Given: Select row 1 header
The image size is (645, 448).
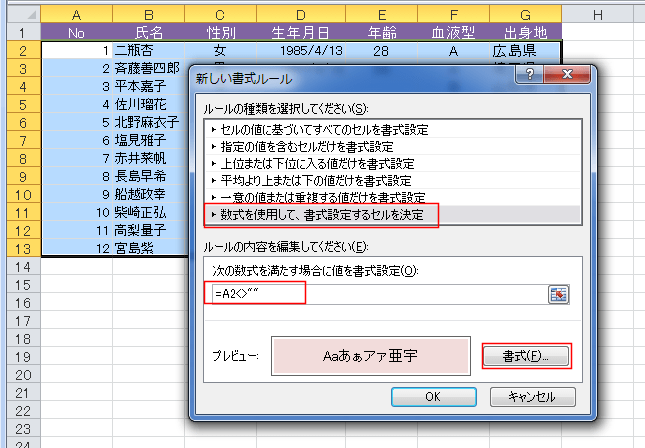Looking at the screenshot, I should point(24,32).
